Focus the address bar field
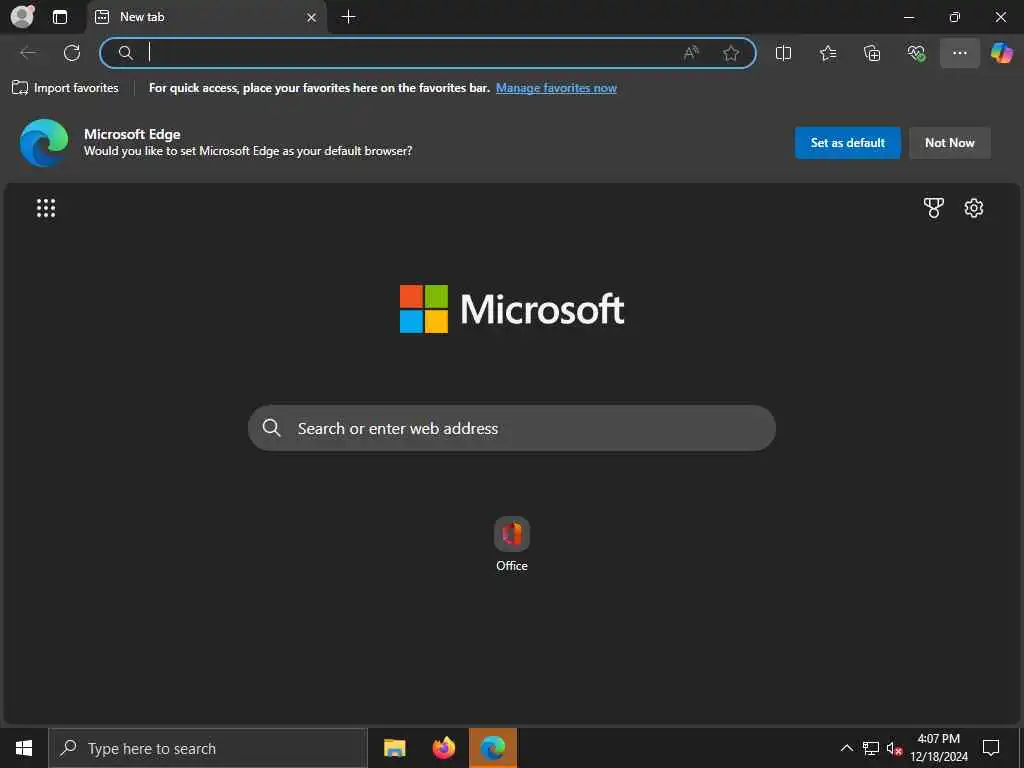This screenshot has width=1024, height=768. pos(428,53)
